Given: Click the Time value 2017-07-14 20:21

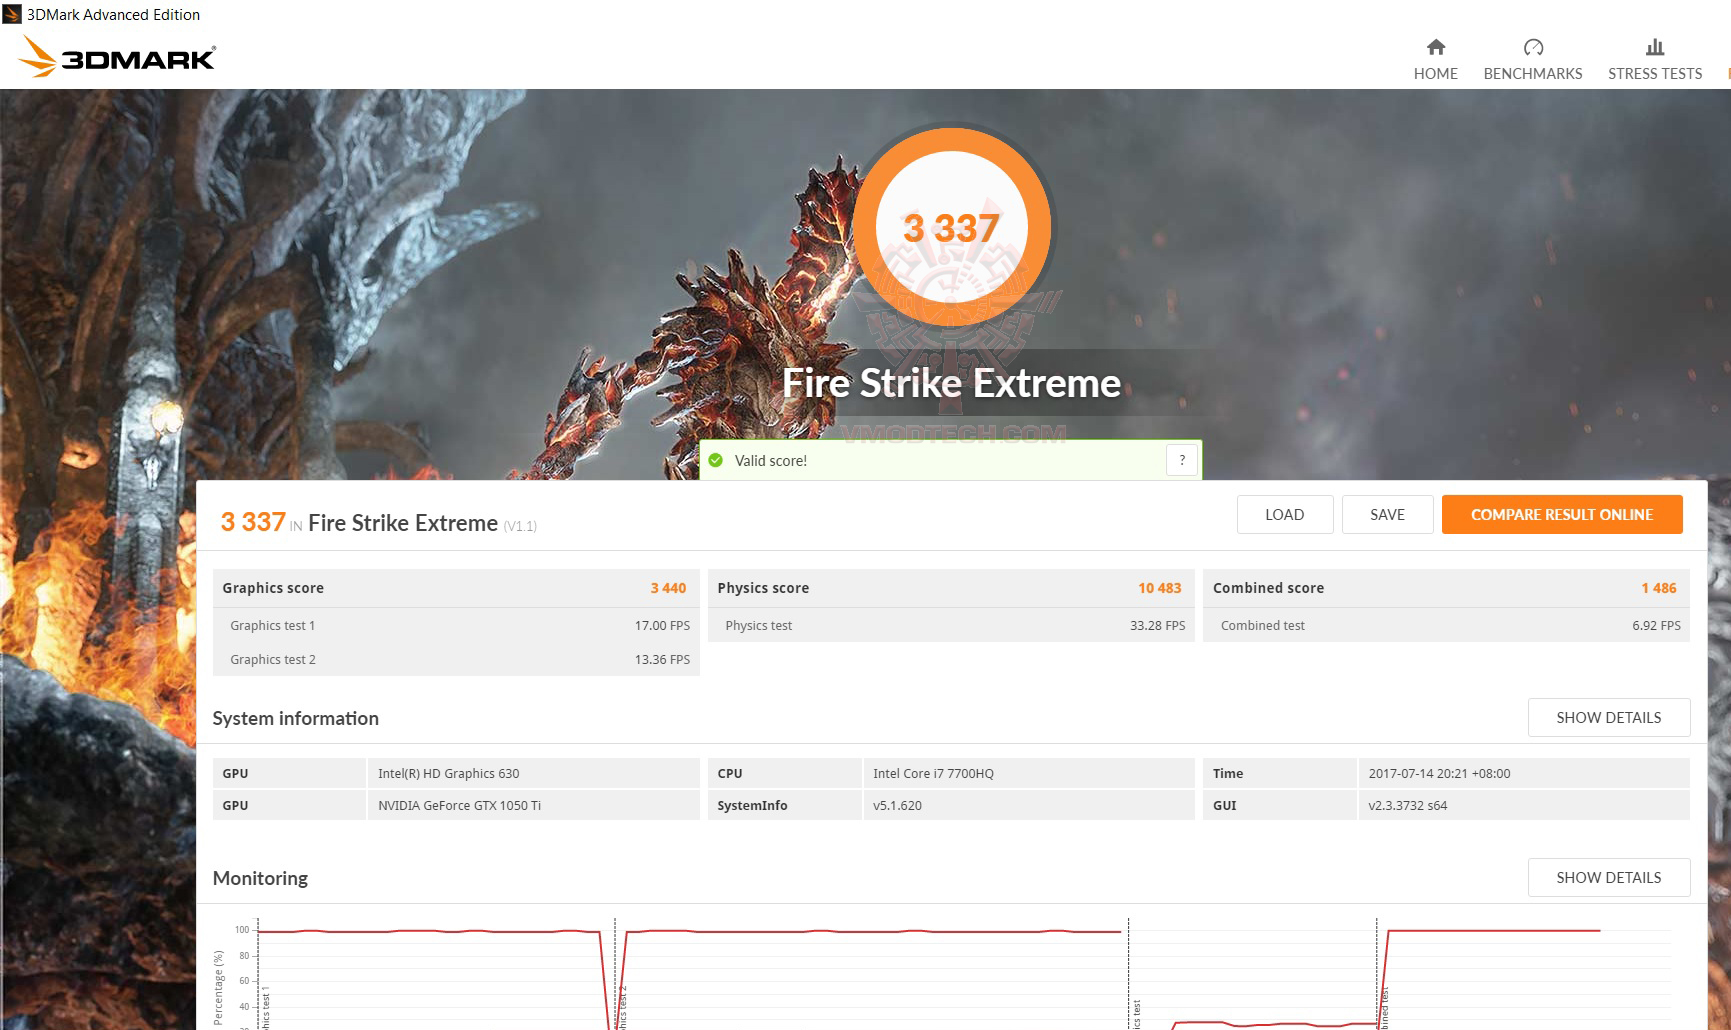Looking at the screenshot, I should click(1439, 773).
